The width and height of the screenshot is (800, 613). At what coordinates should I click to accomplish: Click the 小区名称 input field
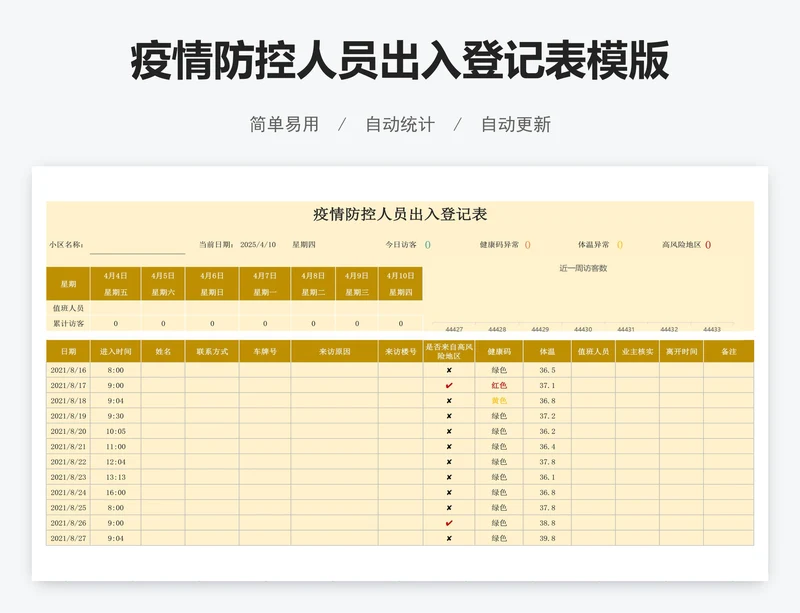(x=137, y=245)
